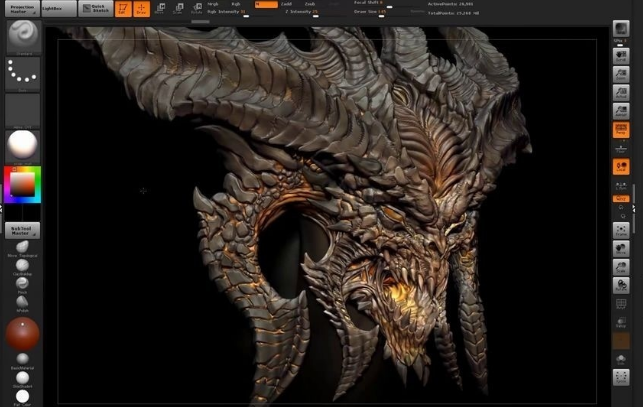The image size is (643, 407).
Task: Select the Zoom canvas icon
Action: pyautogui.click(x=621, y=75)
